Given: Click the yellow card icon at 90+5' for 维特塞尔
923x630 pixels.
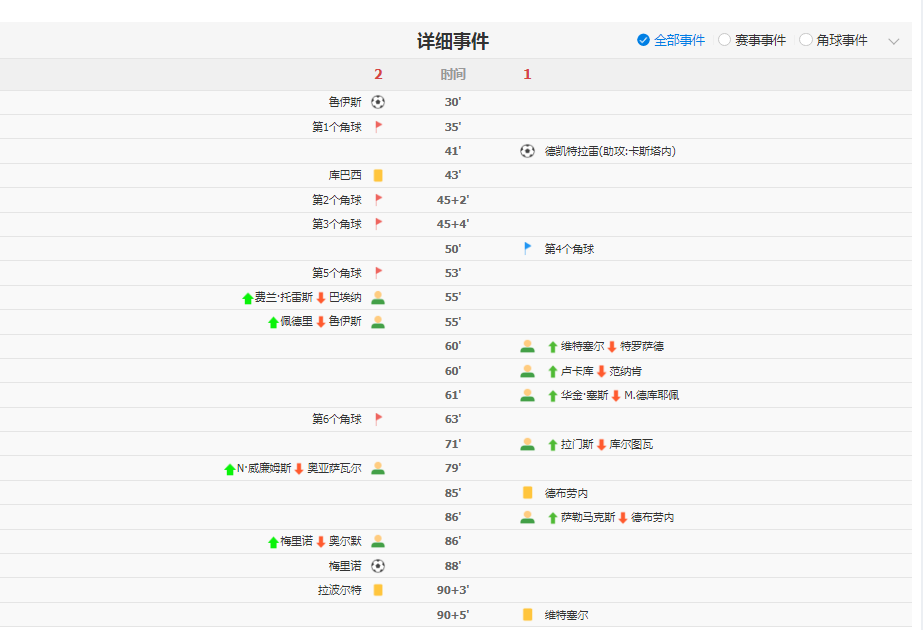Looking at the screenshot, I should pos(527,615).
